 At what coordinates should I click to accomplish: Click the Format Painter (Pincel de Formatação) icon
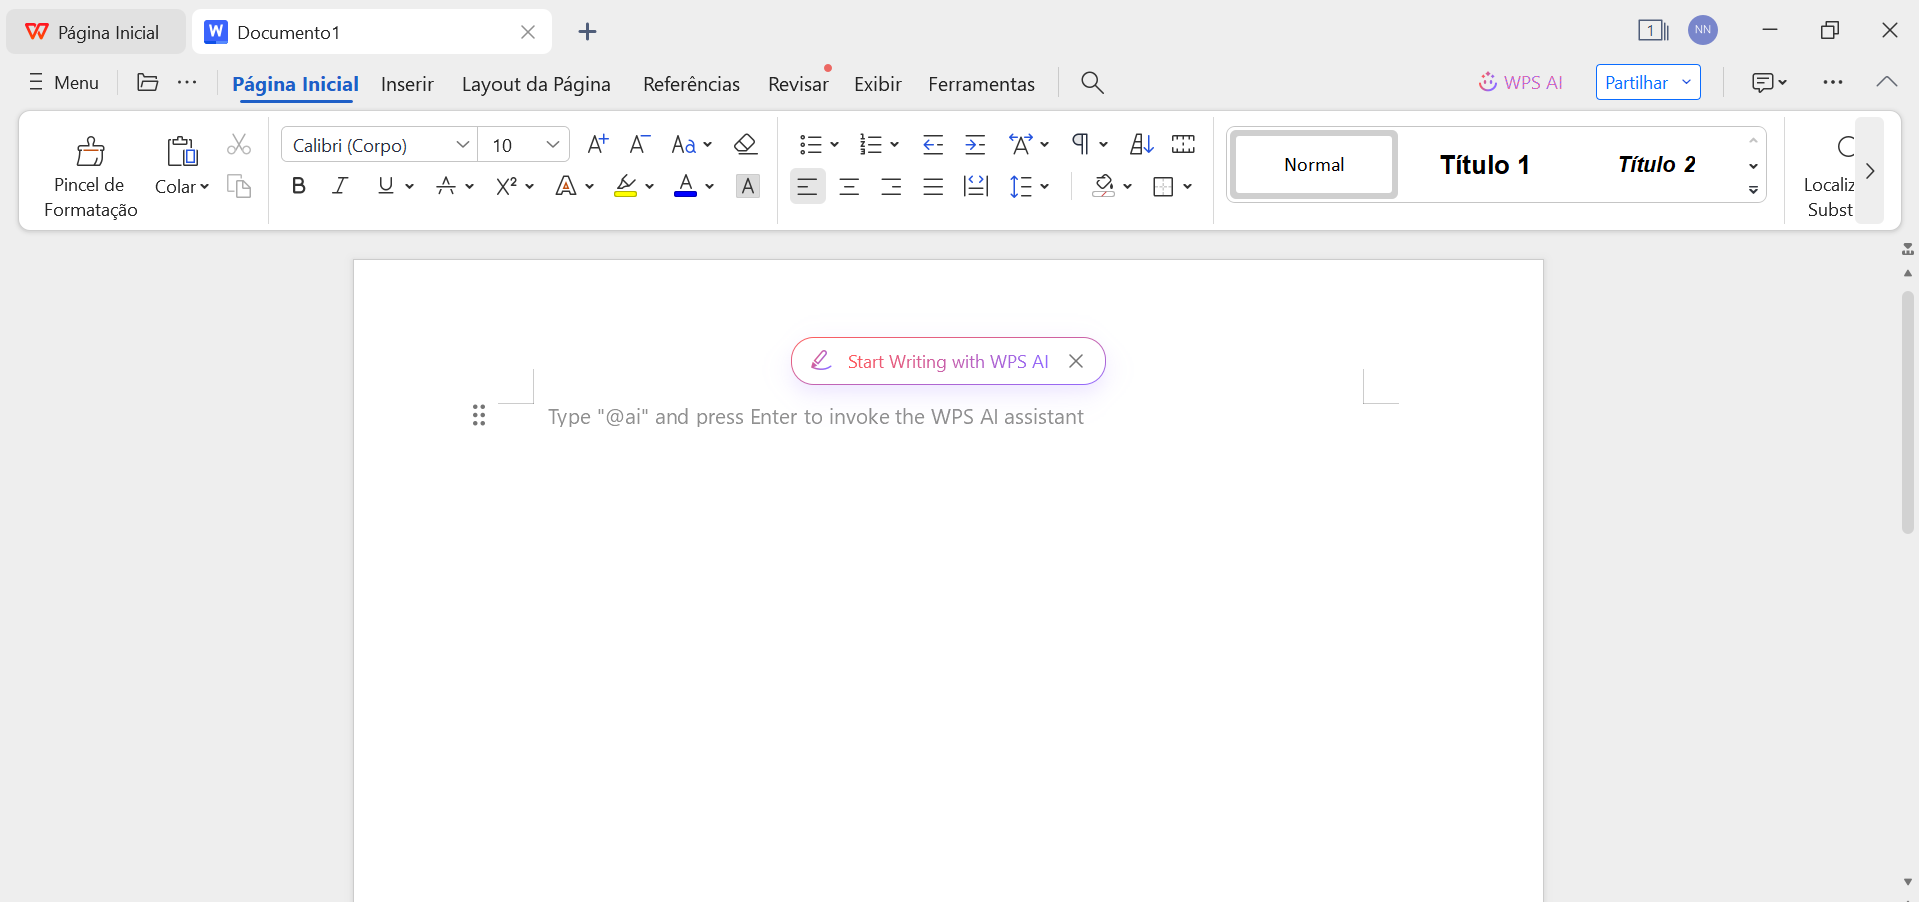(90, 151)
